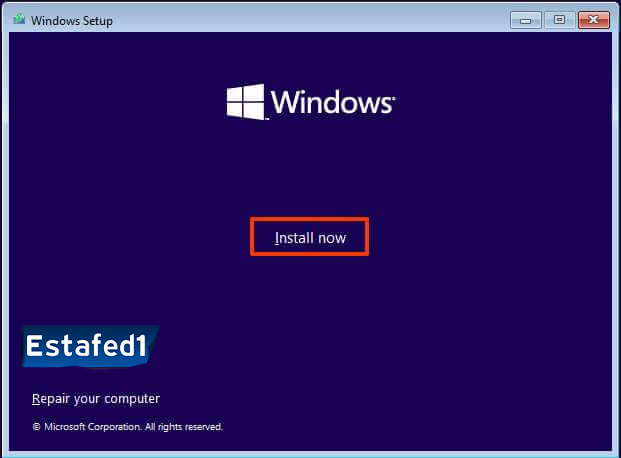Image resolution: width=621 pixels, height=458 pixels.
Task: Click the registered trademark mark after Windows
Action: [393, 97]
